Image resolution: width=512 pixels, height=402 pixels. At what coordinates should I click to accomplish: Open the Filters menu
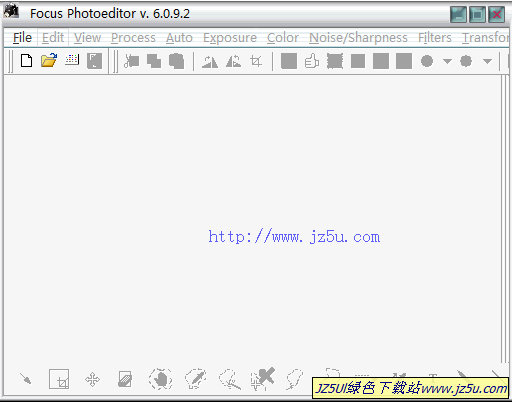coord(435,38)
